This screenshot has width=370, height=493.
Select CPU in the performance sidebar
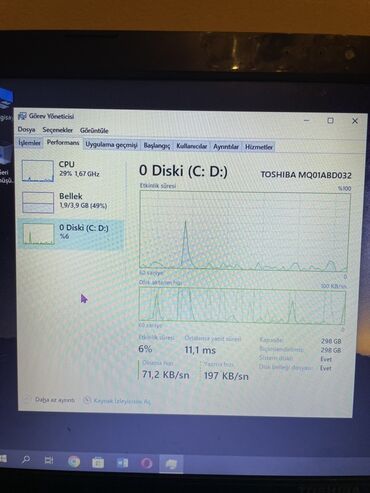[x=71, y=171]
